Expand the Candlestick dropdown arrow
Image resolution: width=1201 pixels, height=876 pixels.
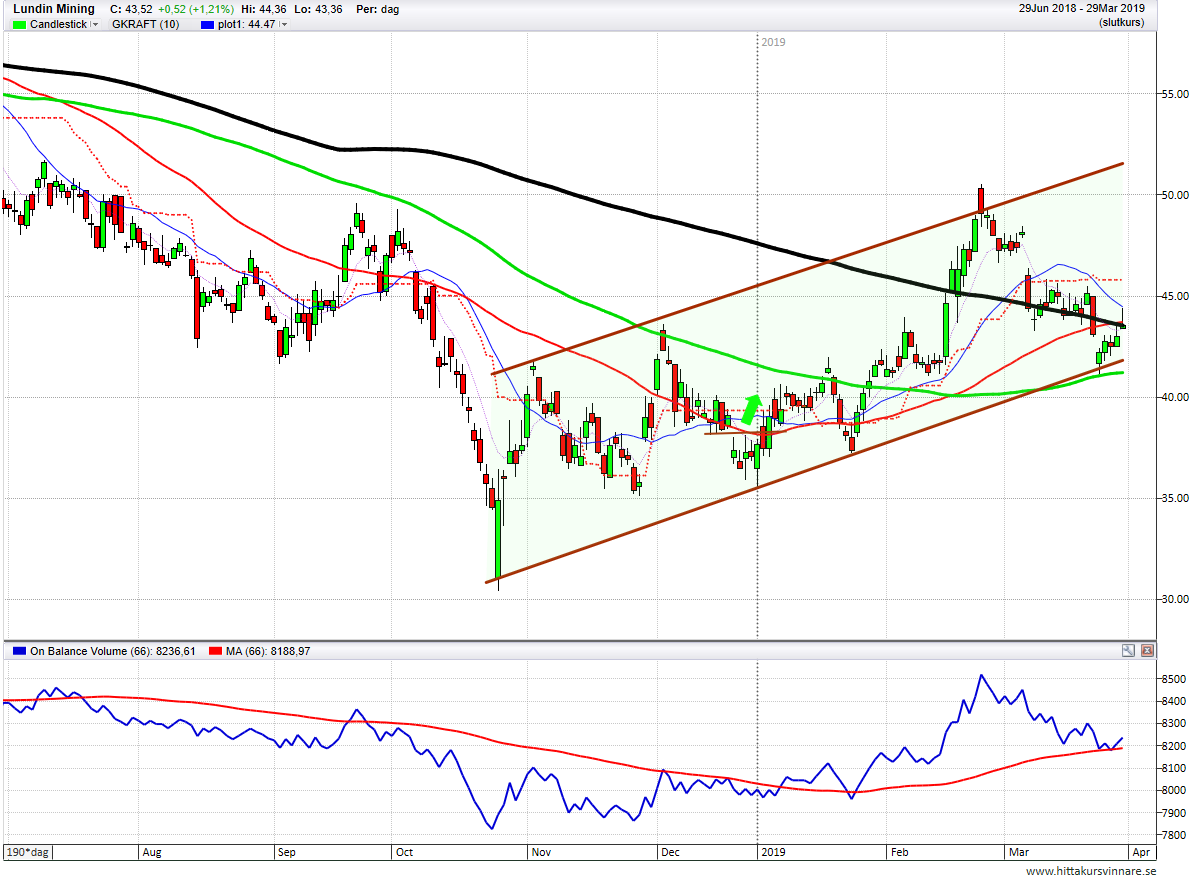(x=95, y=24)
